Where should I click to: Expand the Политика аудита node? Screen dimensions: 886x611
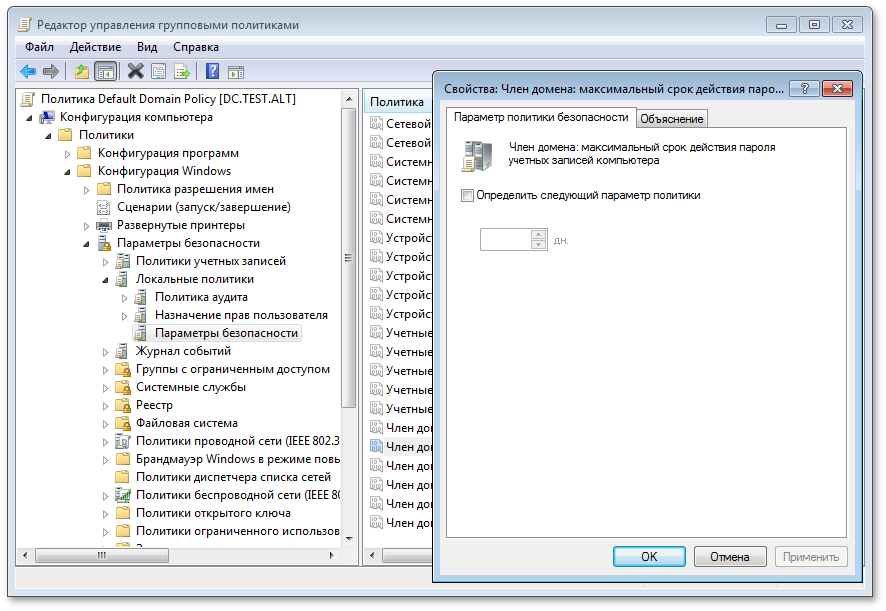[125, 297]
